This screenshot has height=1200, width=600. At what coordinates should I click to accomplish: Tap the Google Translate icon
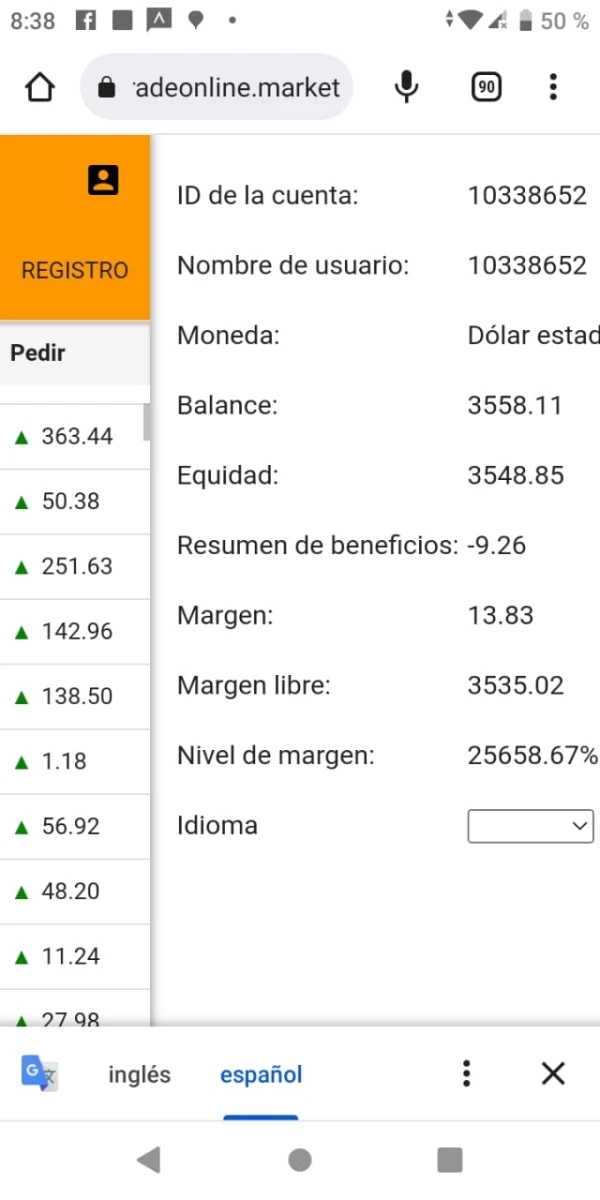(41, 1074)
